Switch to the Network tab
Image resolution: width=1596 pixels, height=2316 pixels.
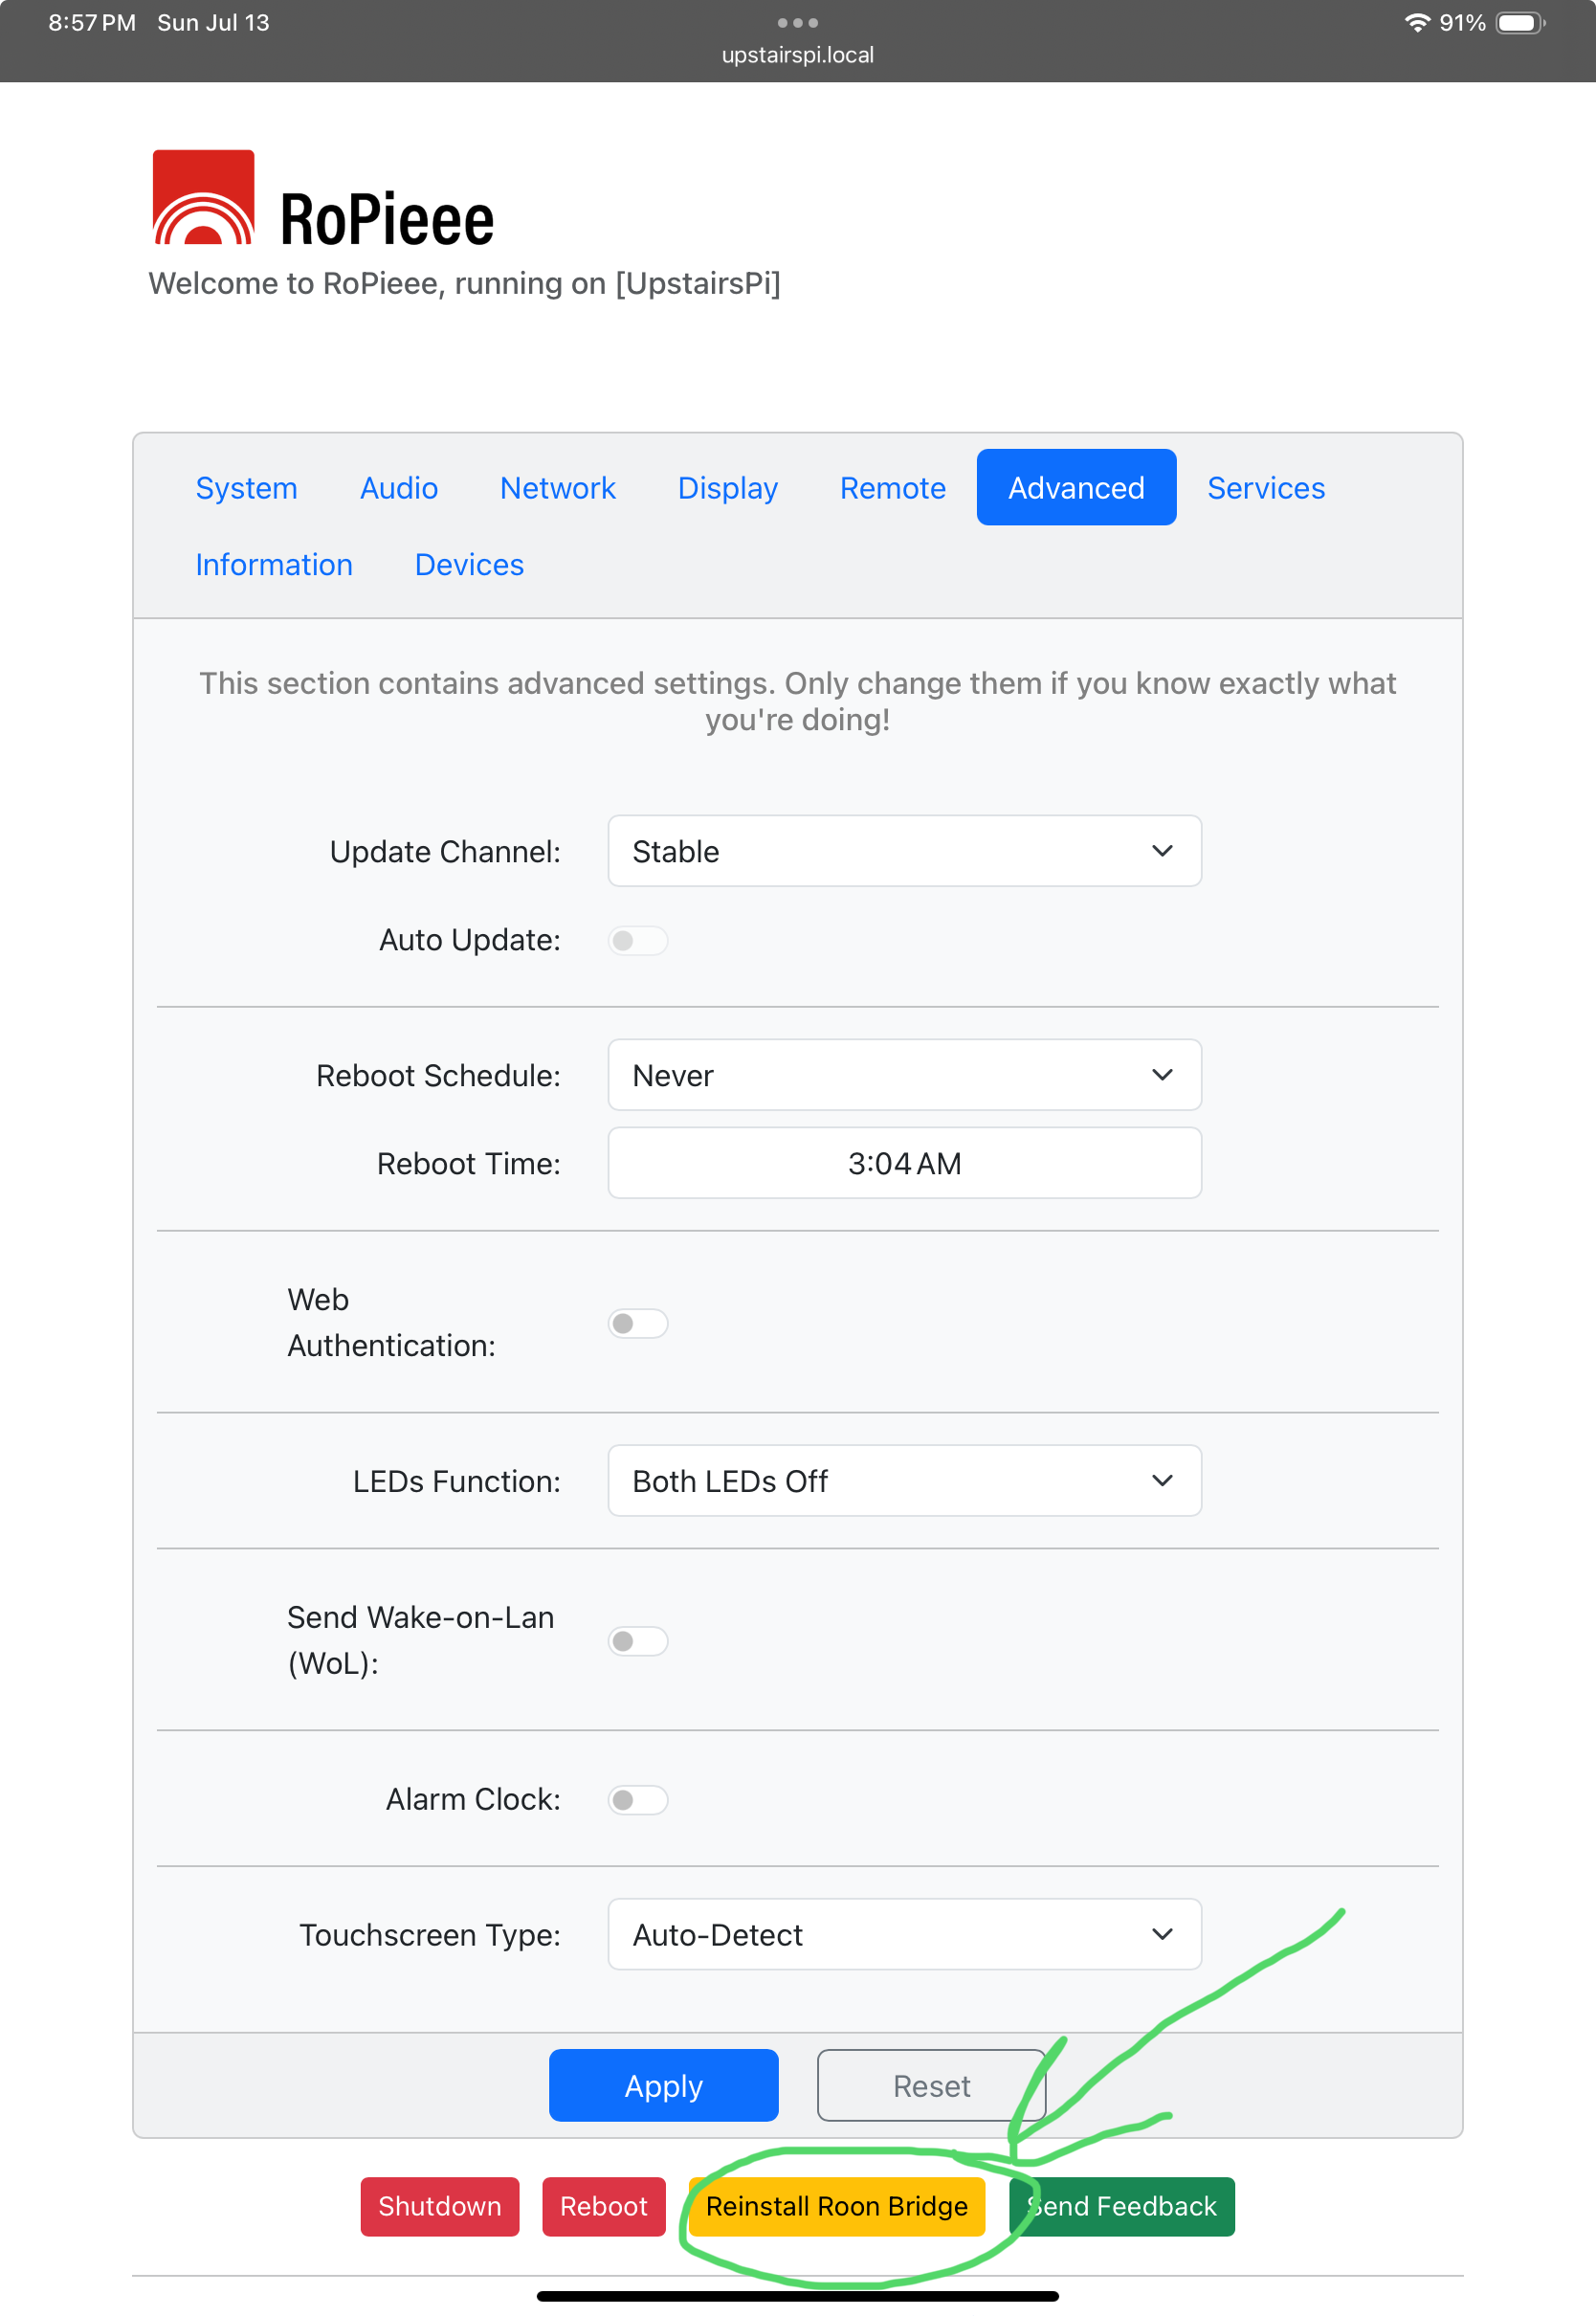pos(557,488)
